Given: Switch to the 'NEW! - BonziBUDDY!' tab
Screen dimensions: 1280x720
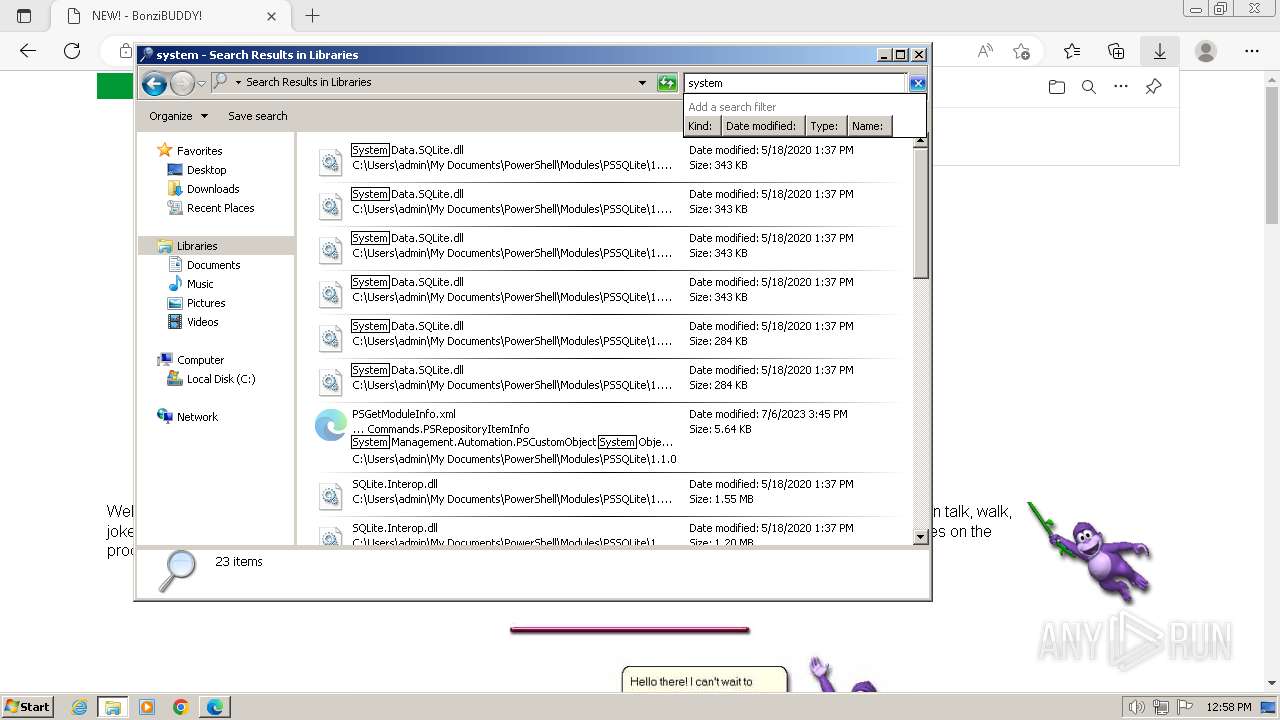Looking at the screenshot, I should pos(148,16).
